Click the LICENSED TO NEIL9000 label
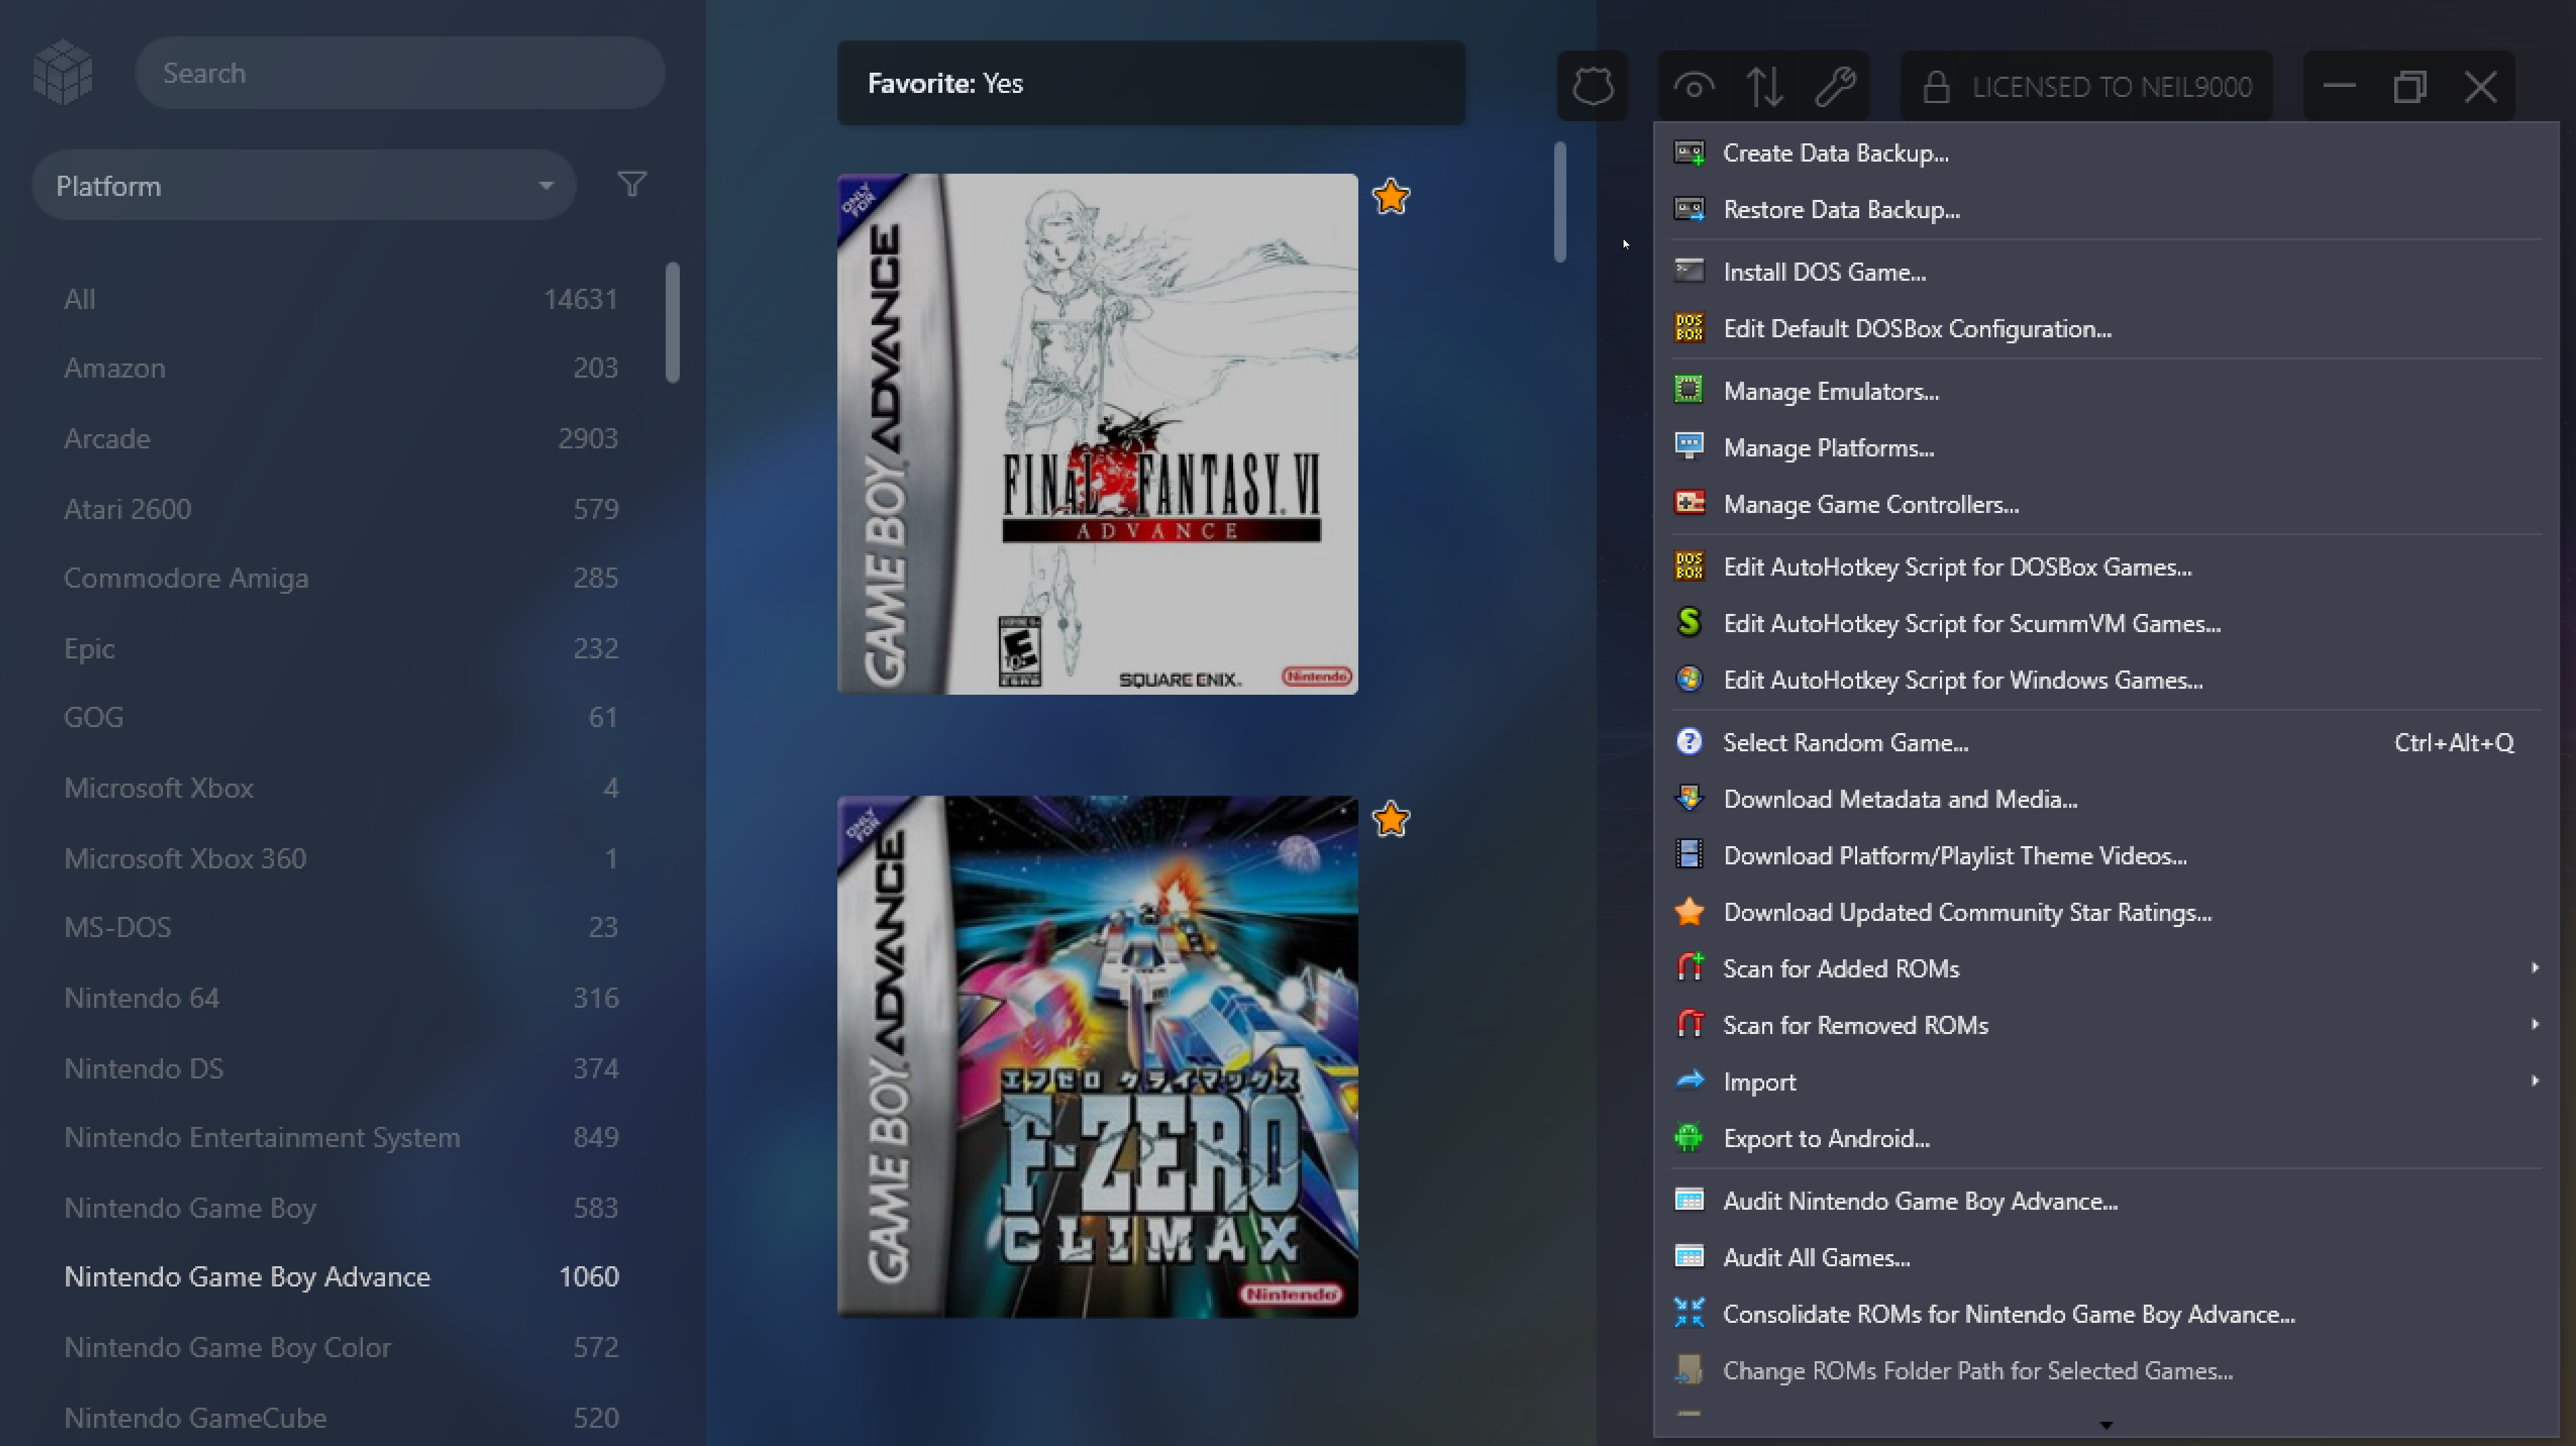 click(2111, 87)
